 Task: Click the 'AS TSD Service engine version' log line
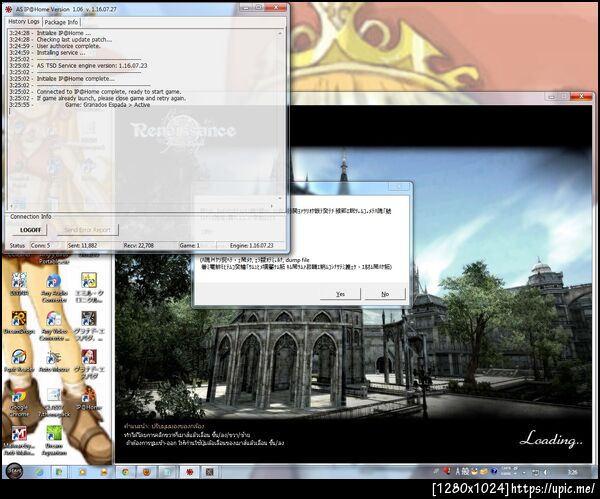[92, 65]
